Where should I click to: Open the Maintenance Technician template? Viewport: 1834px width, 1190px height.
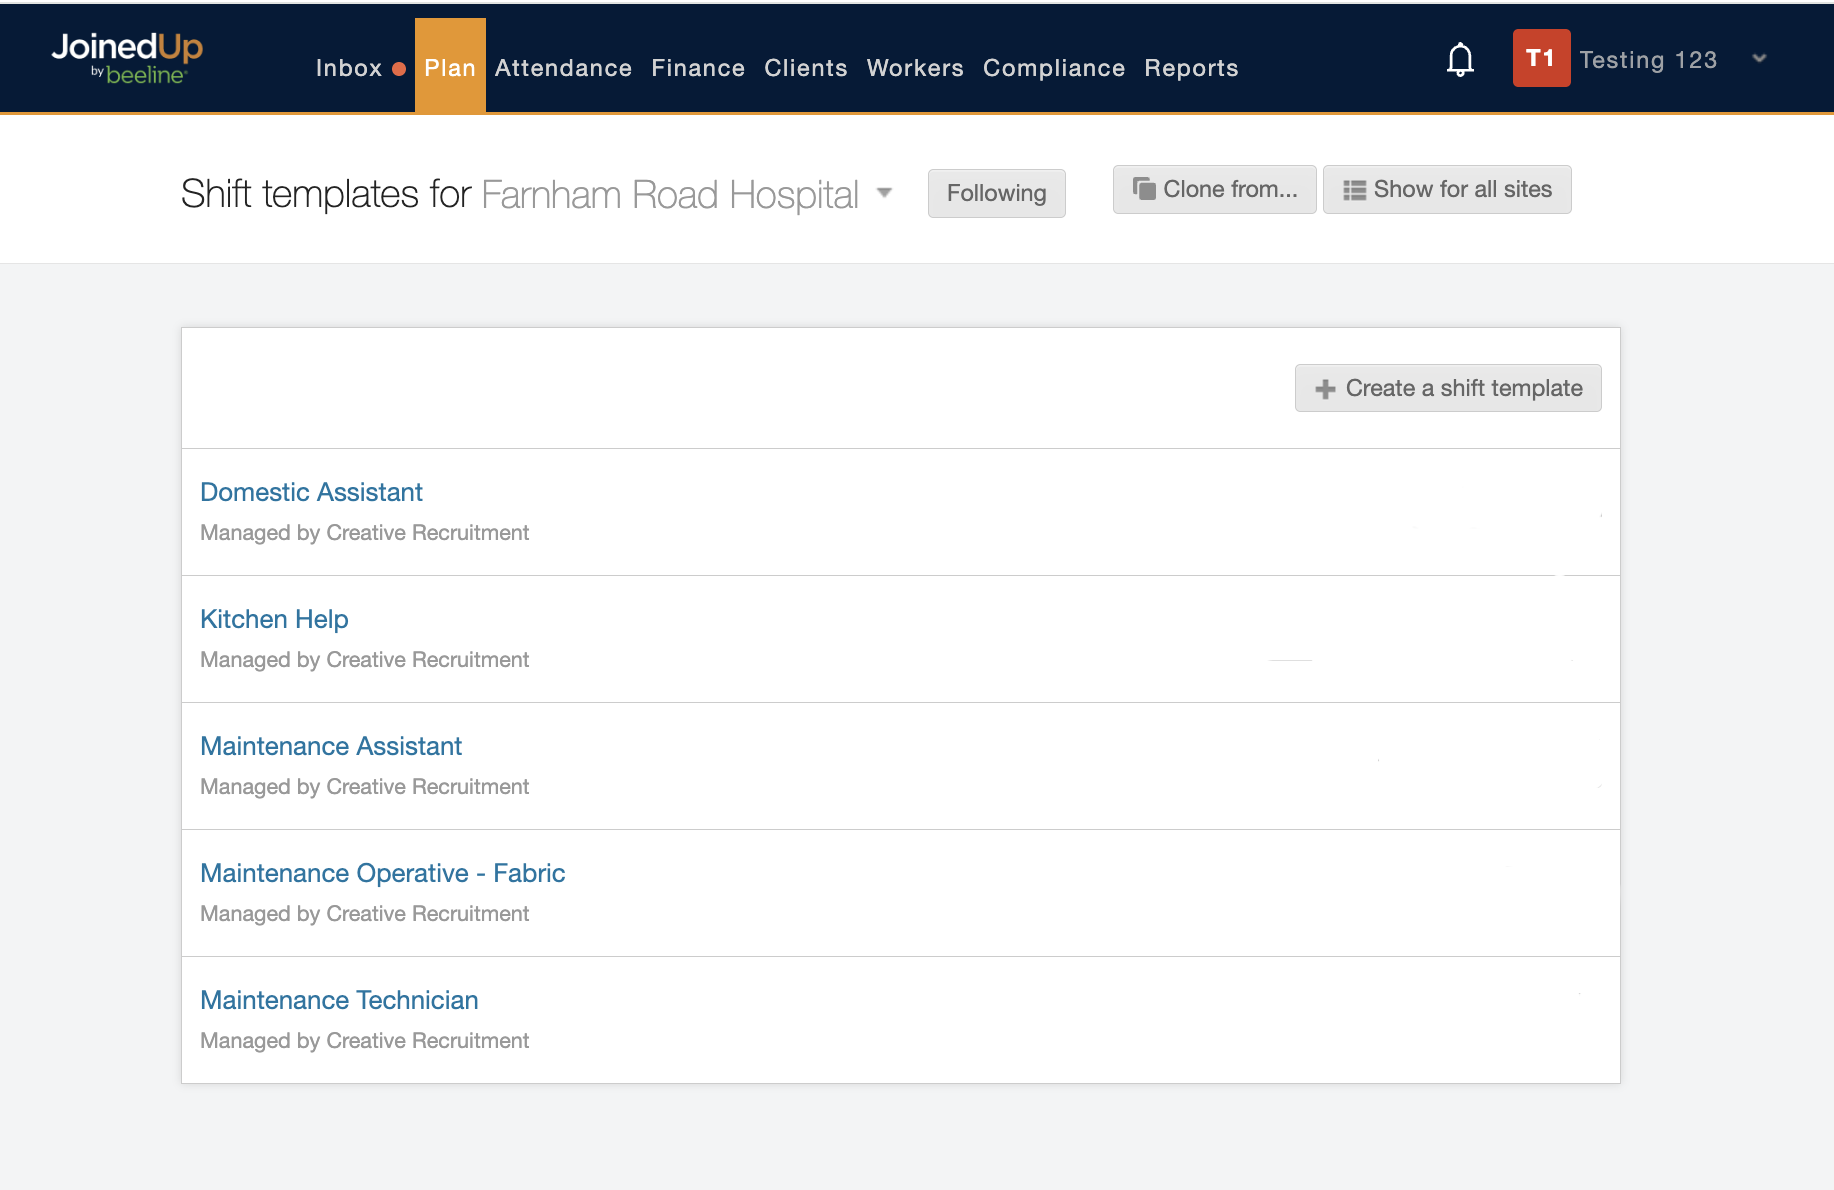coord(339,1000)
